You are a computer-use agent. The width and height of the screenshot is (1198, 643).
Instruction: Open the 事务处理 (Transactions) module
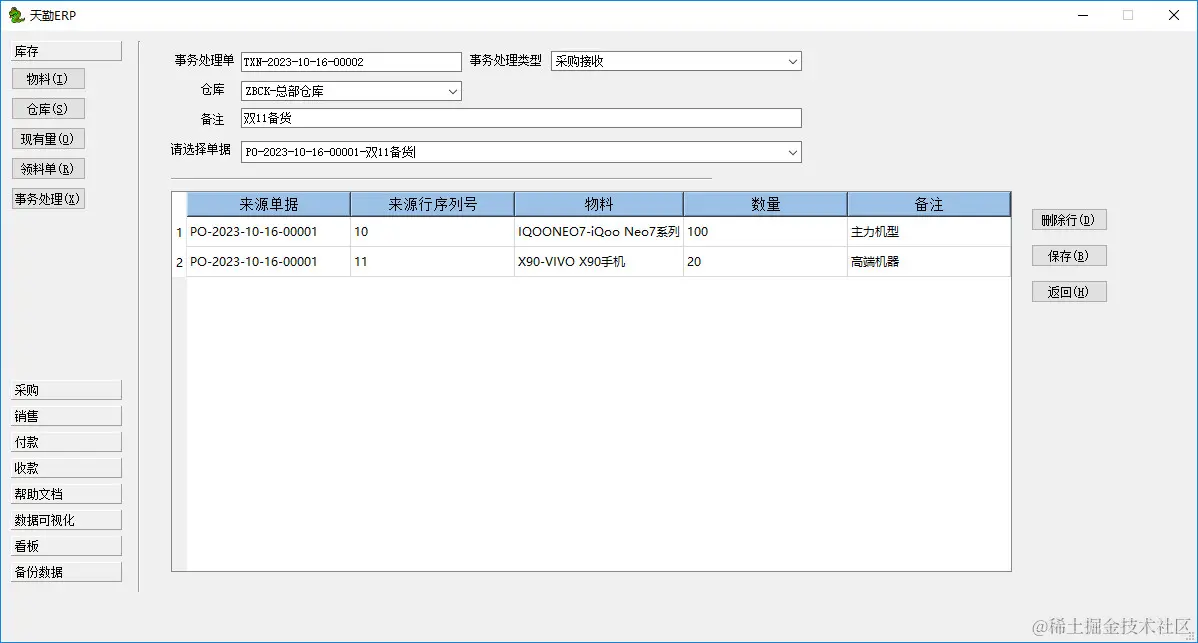[47, 198]
